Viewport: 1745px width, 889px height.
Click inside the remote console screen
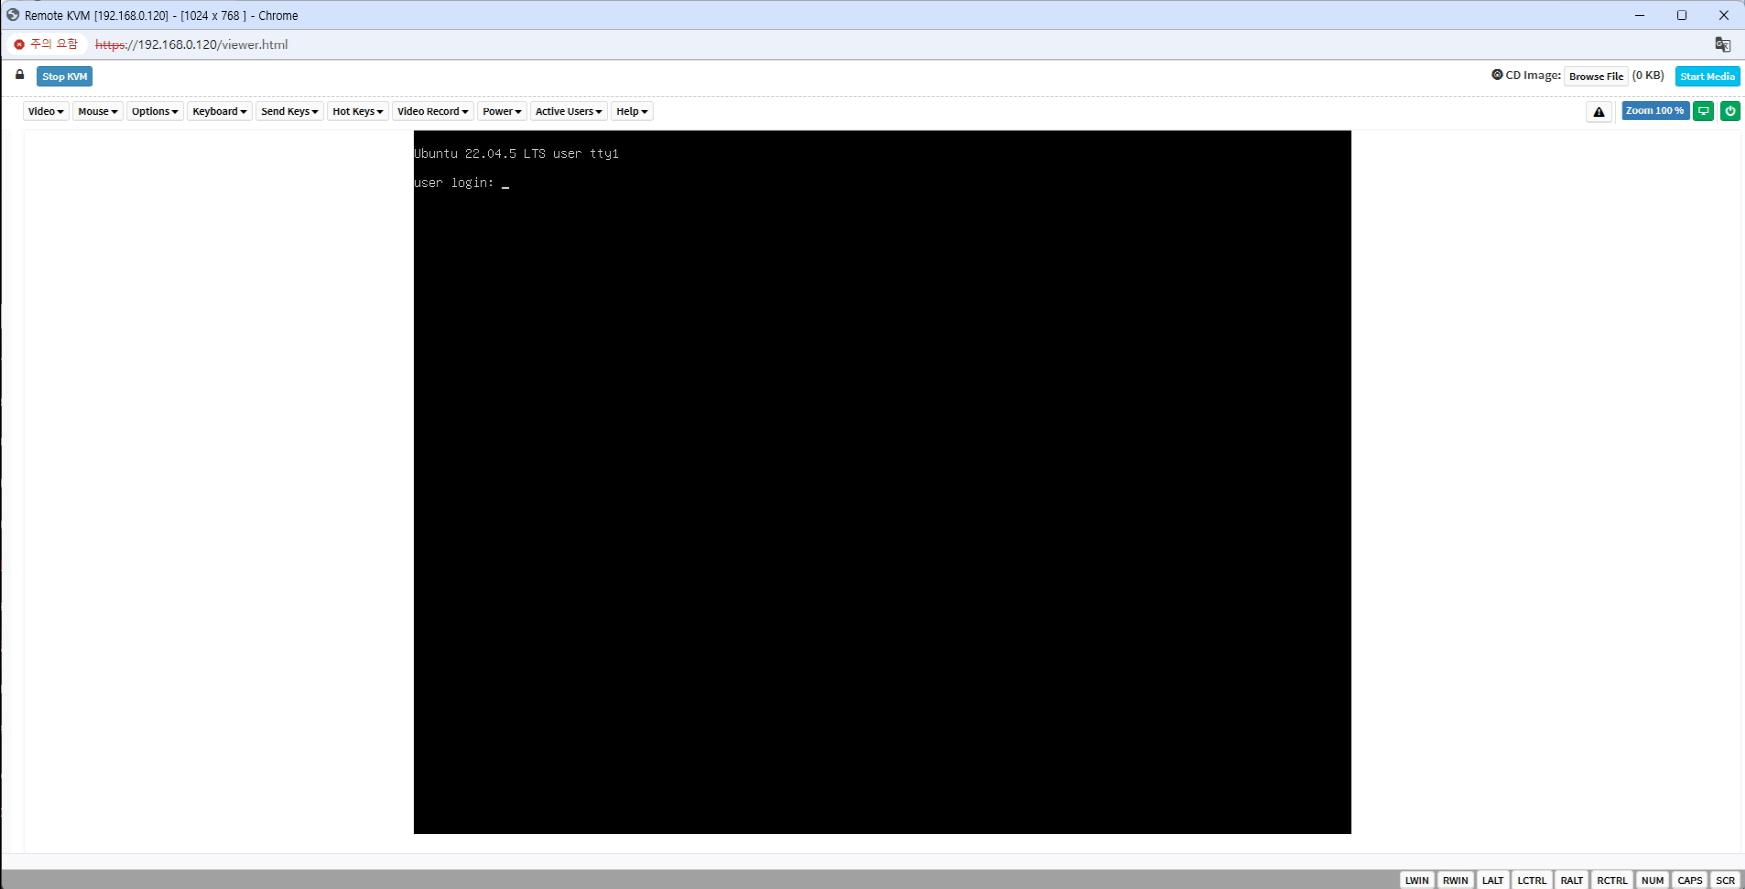[x=882, y=482]
